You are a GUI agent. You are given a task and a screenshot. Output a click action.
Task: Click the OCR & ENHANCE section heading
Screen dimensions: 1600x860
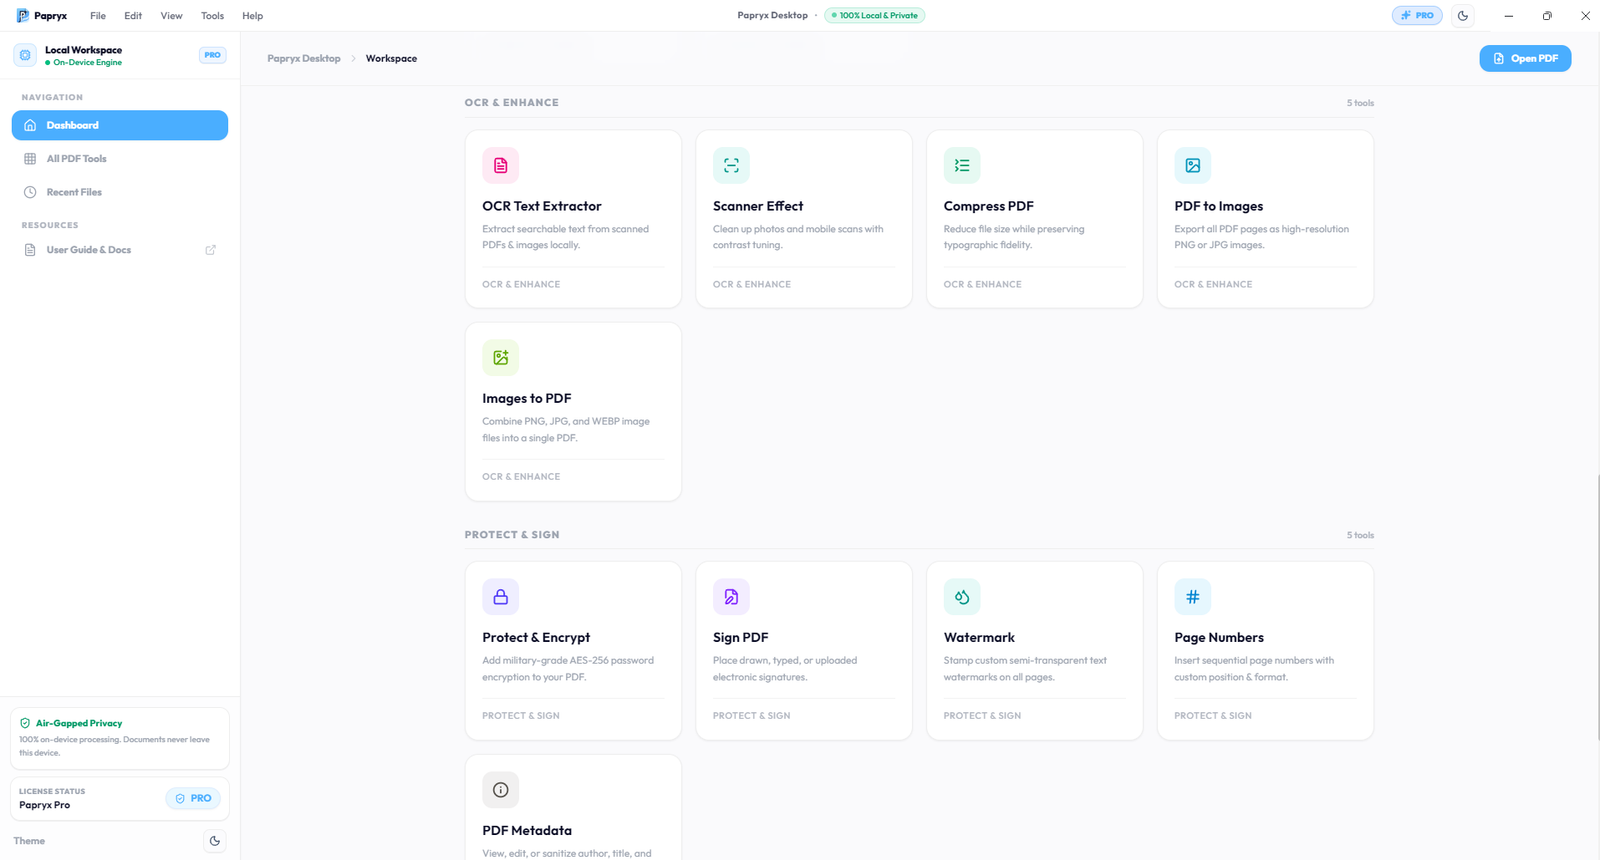[512, 103]
